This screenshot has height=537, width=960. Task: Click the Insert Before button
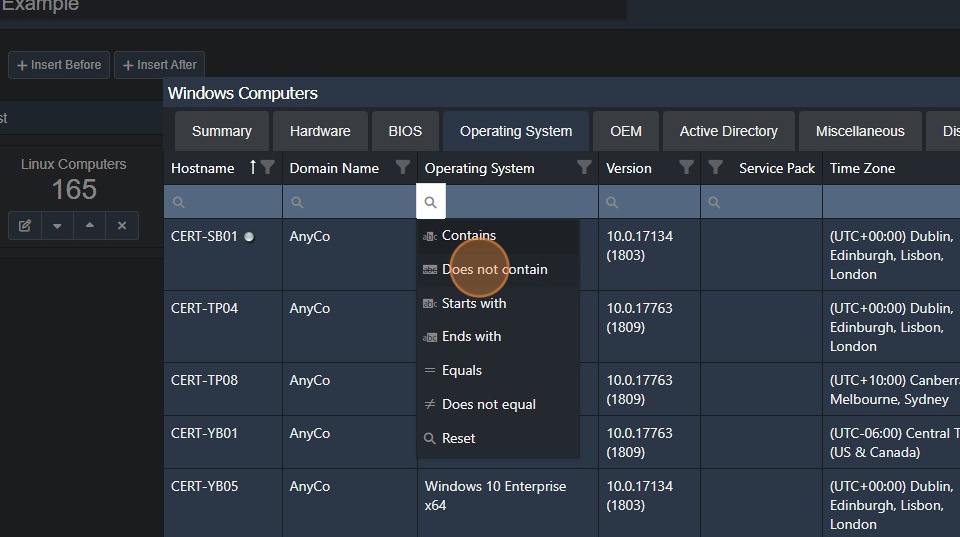59,65
